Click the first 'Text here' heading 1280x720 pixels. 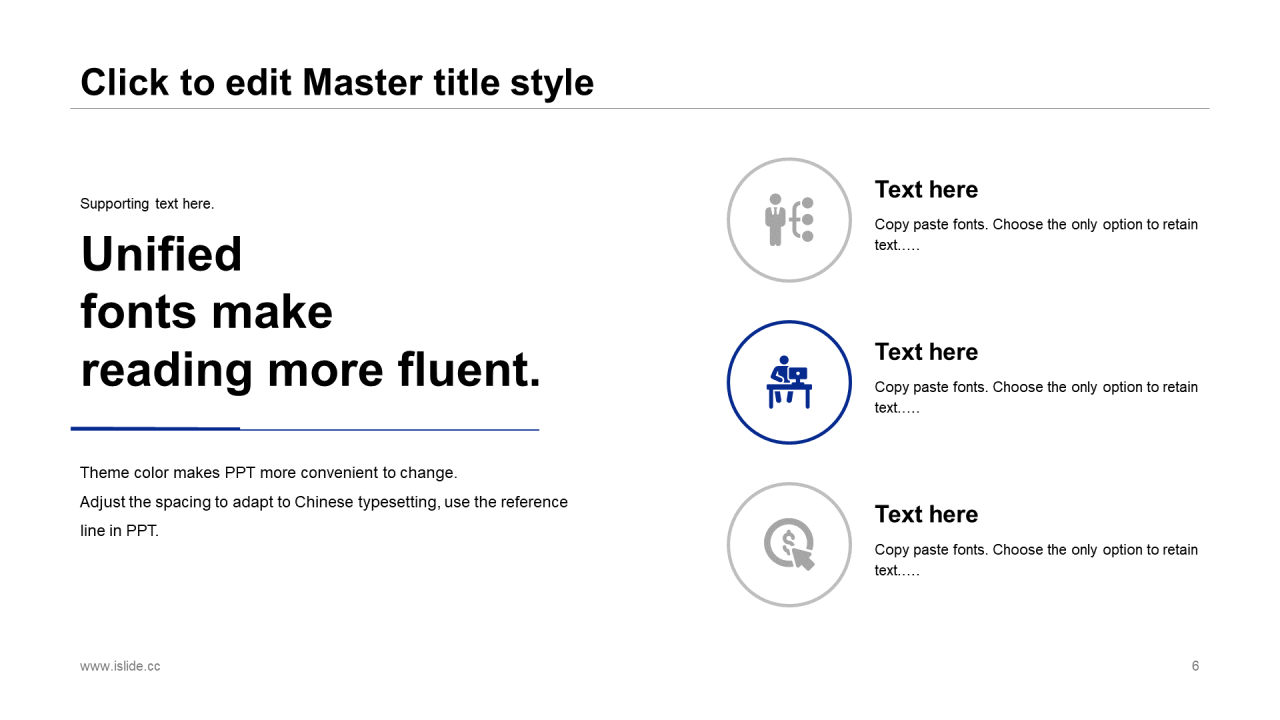(x=926, y=189)
